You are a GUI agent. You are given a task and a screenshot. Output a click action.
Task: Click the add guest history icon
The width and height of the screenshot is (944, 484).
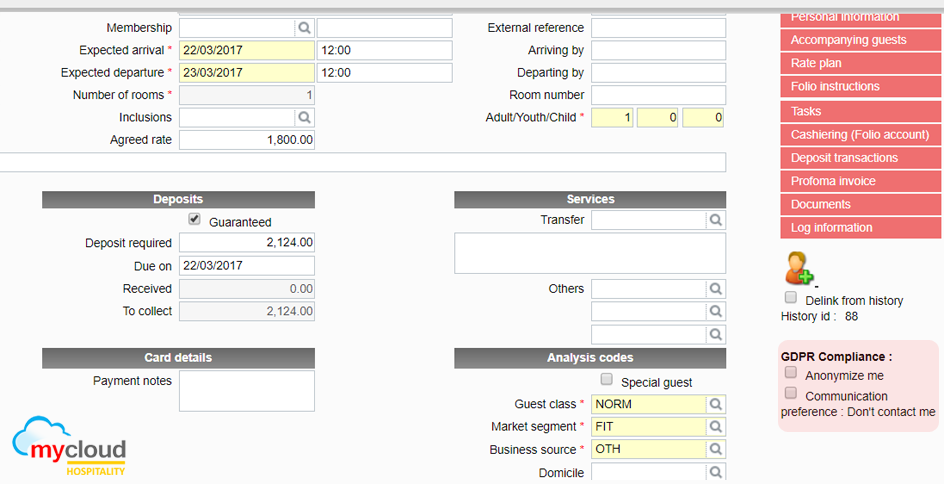[x=799, y=268]
